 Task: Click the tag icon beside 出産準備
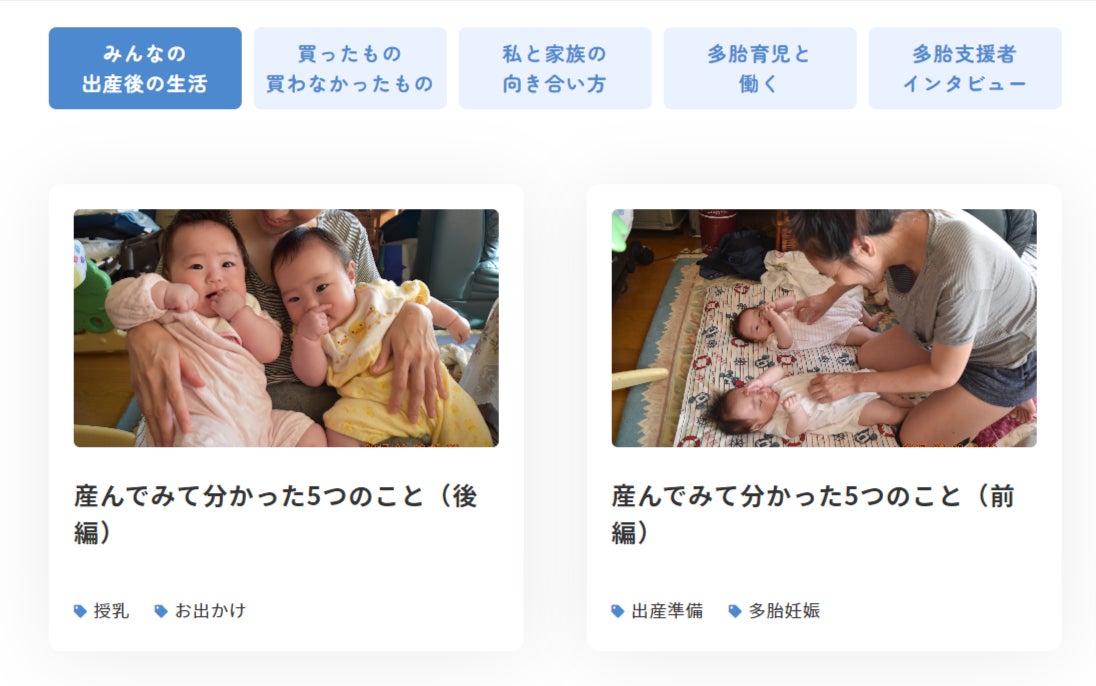point(618,611)
